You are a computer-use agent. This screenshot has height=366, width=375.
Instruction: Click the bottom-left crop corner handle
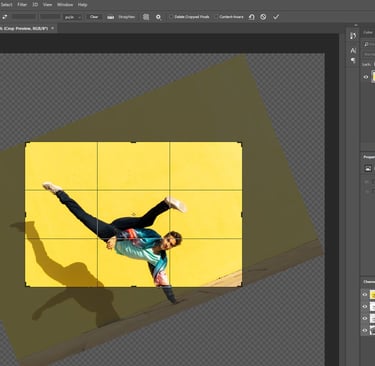27,285
